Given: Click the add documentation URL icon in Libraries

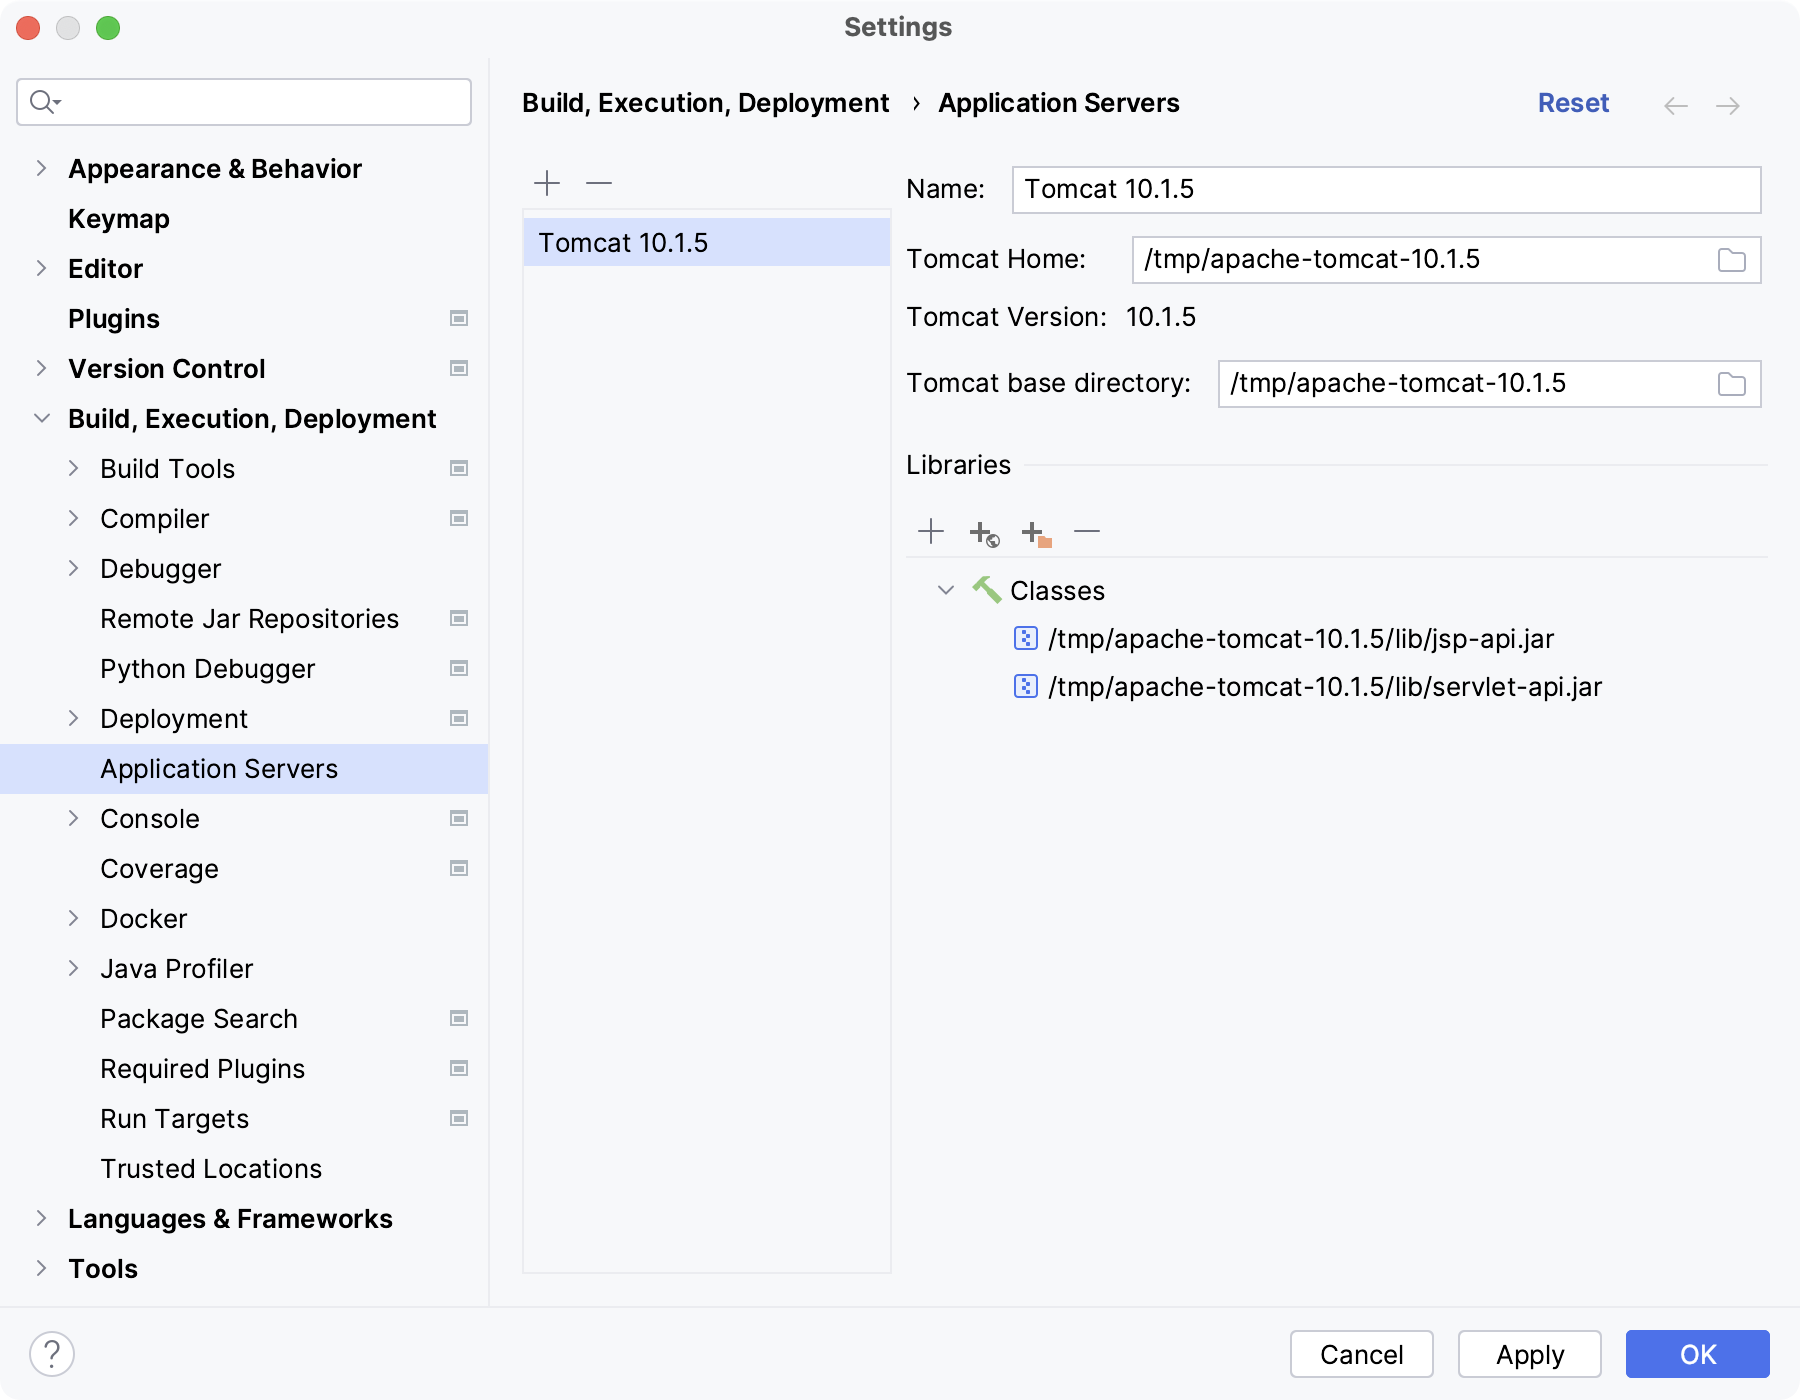Looking at the screenshot, I should [x=984, y=533].
